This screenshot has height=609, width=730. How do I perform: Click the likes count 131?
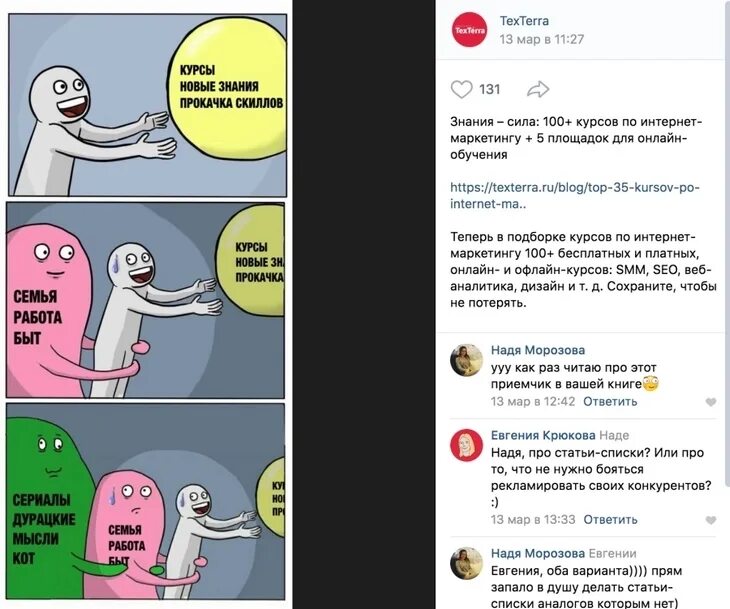point(489,89)
